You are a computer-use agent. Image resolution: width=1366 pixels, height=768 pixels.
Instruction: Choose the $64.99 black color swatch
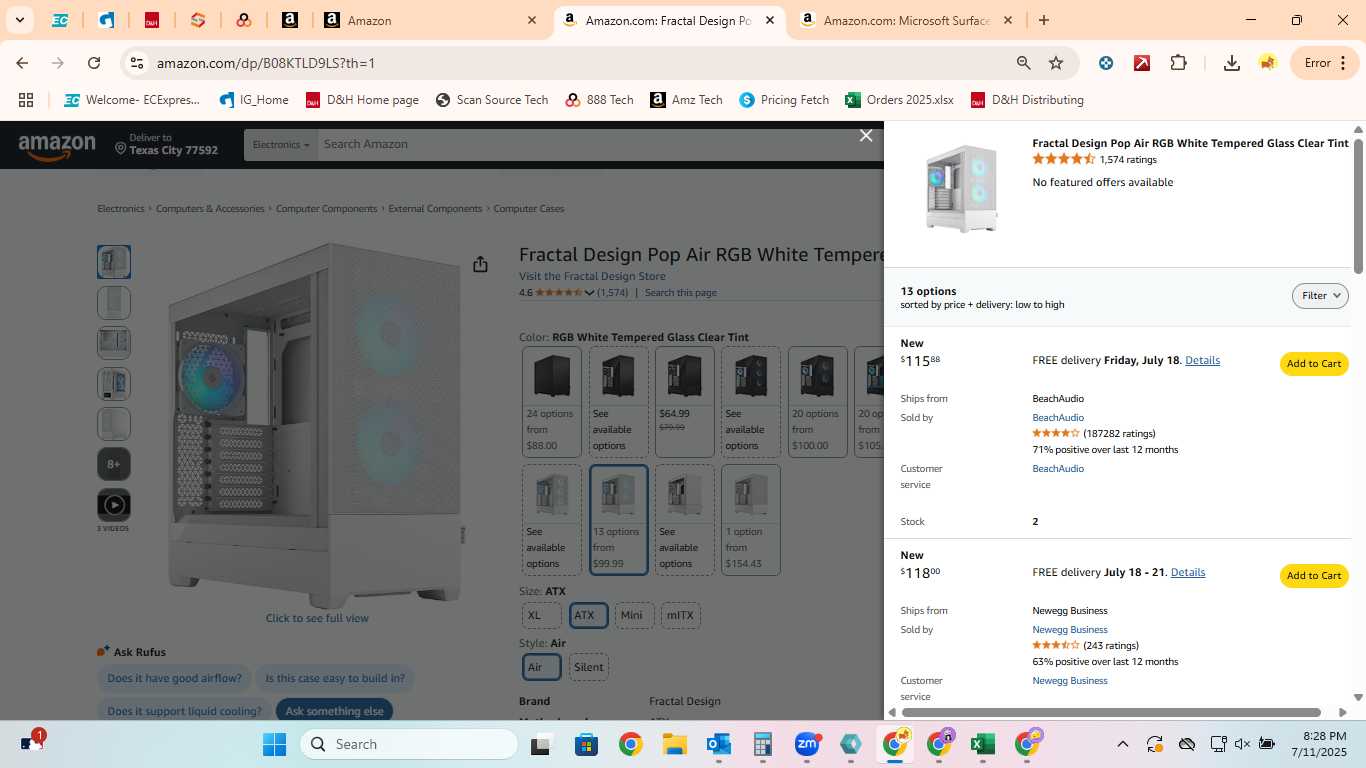685,402
